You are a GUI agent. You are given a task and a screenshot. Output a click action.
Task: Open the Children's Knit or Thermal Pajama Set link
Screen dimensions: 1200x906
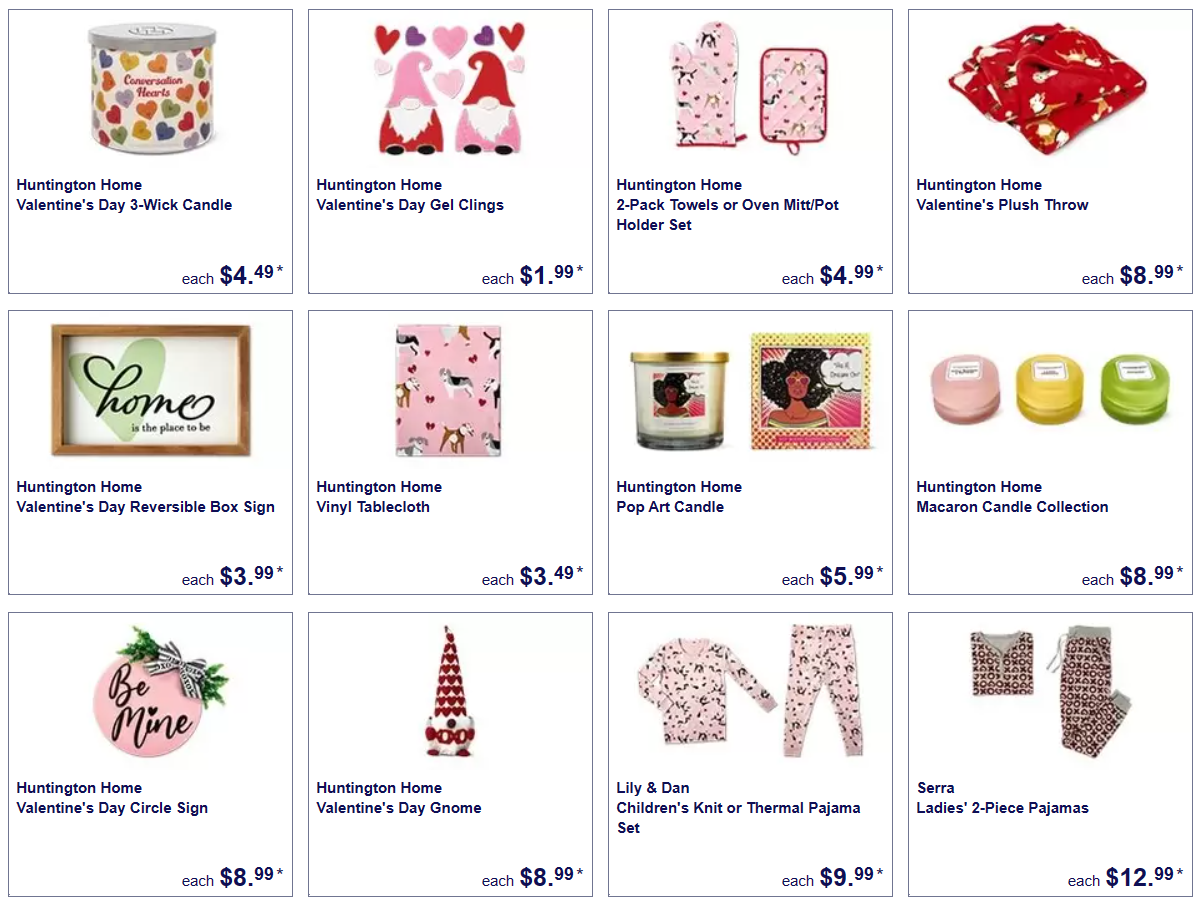738,818
